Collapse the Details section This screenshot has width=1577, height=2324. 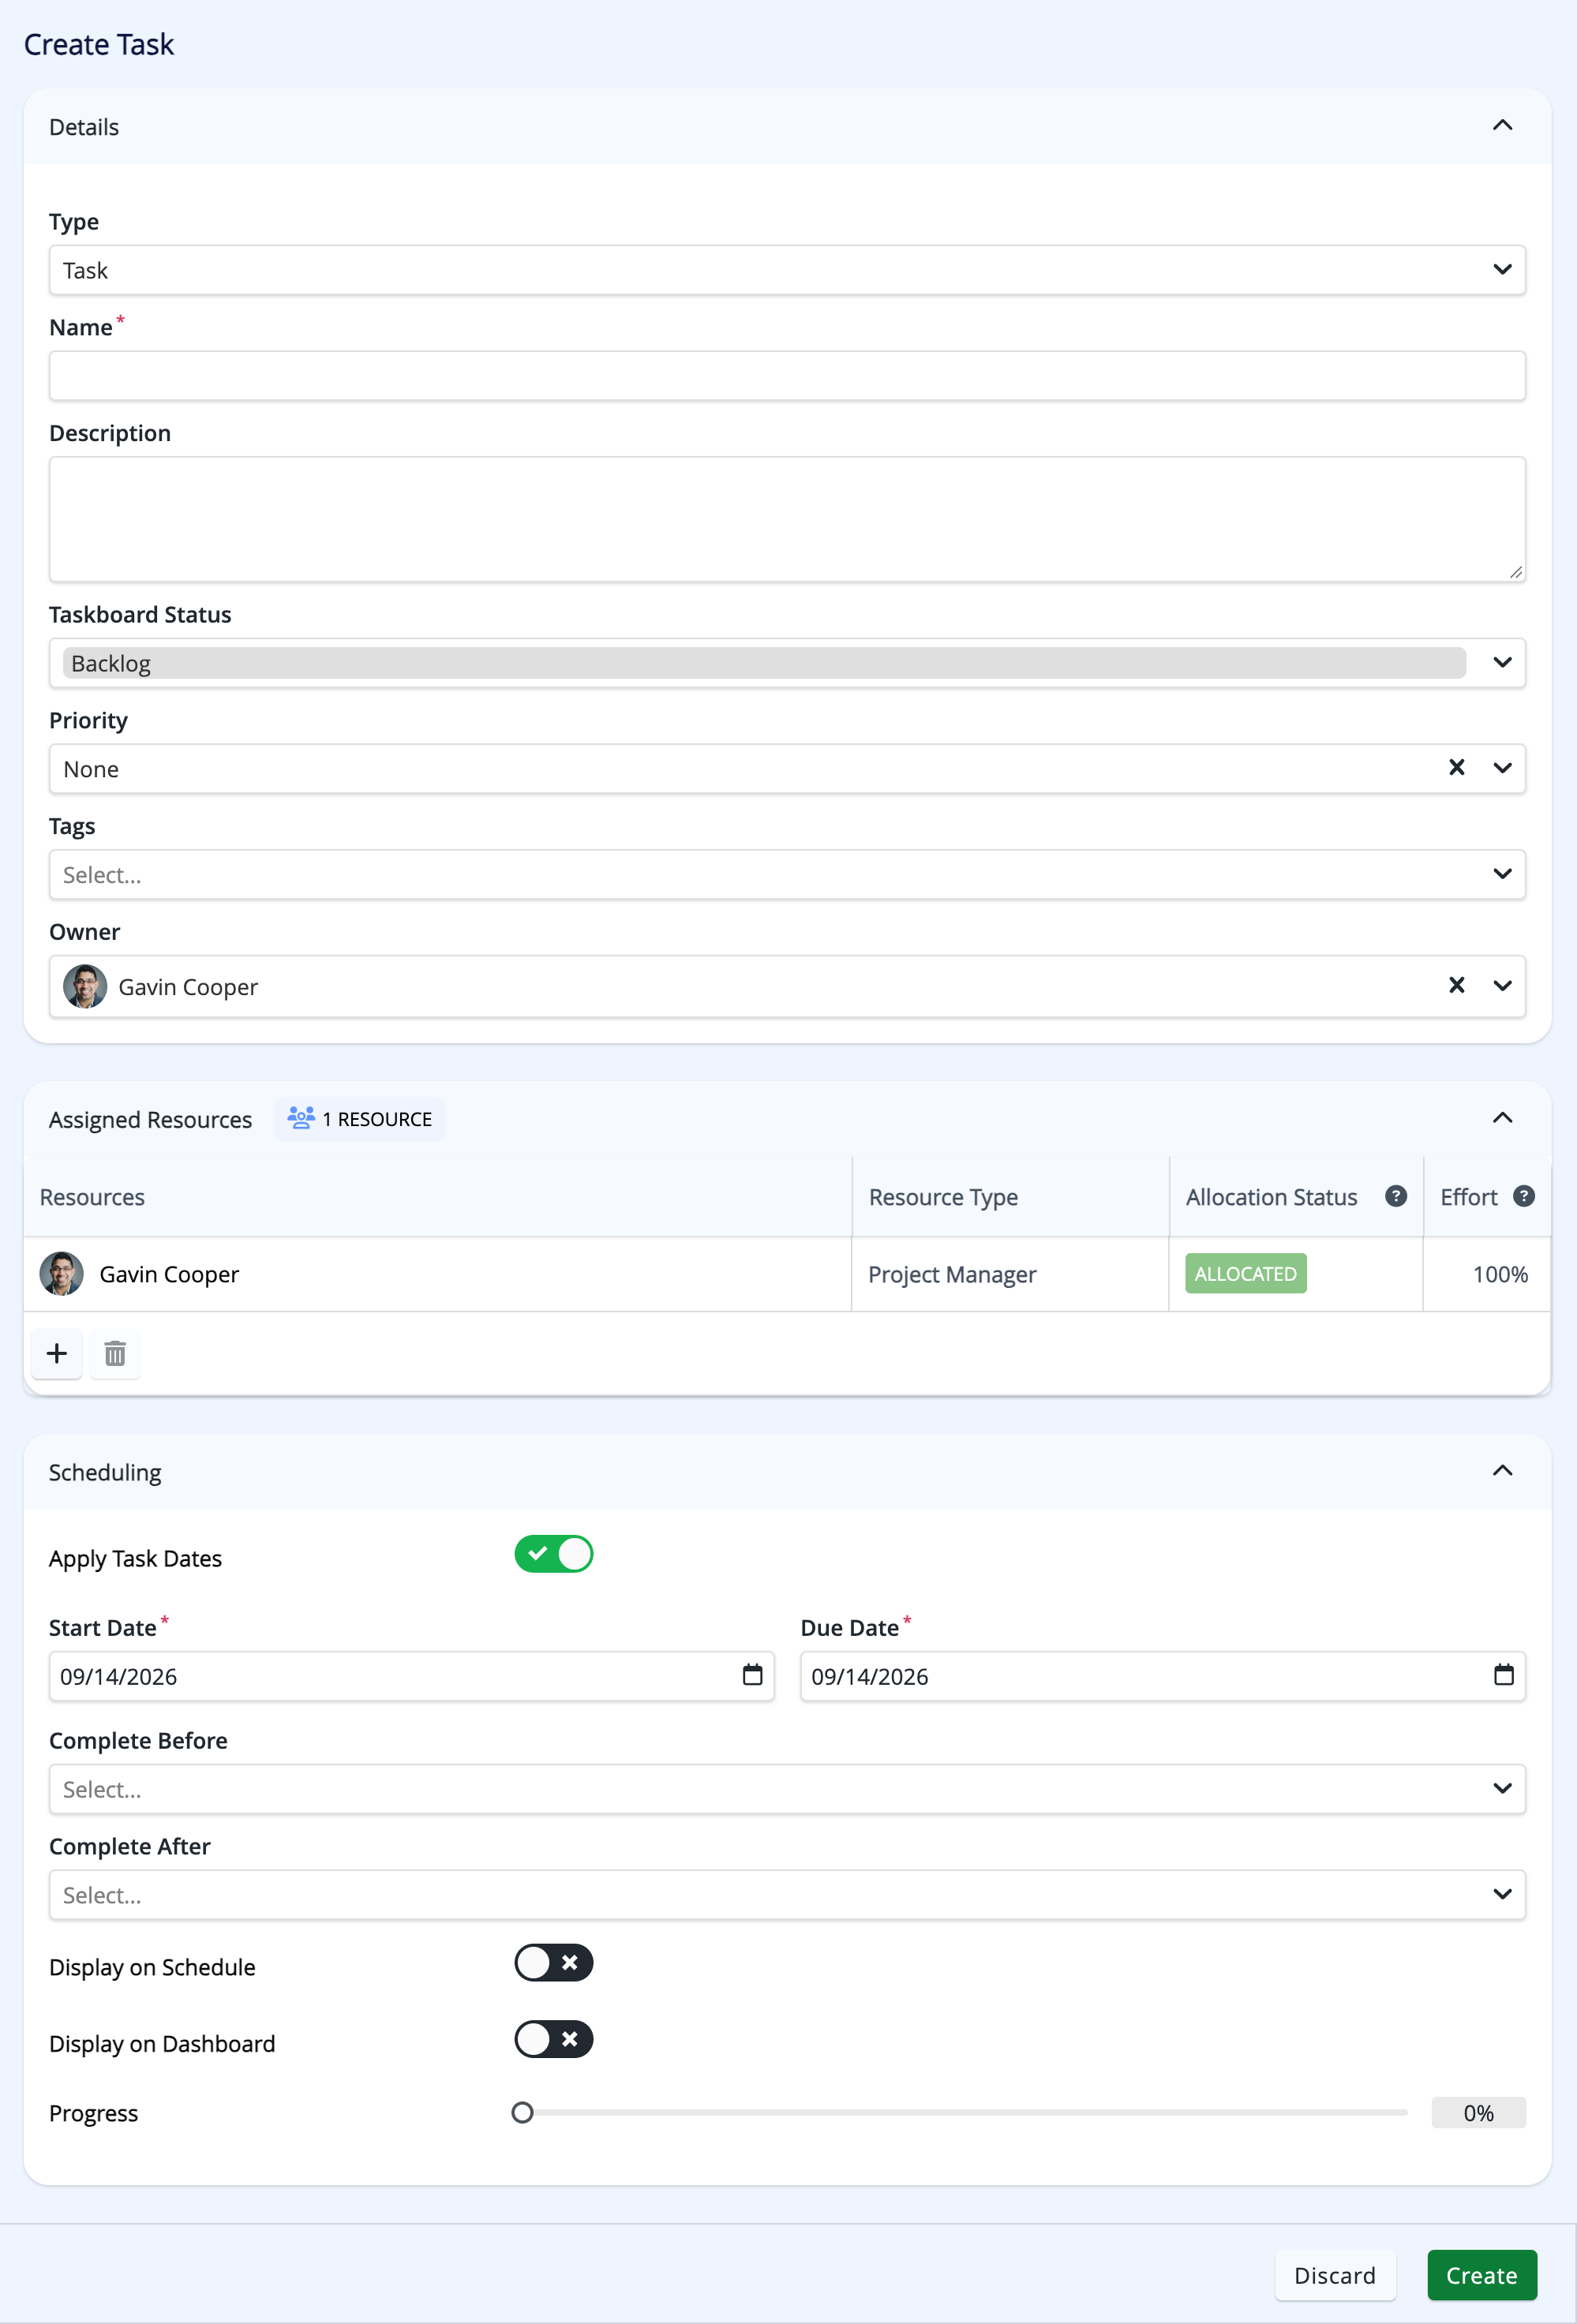[x=1502, y=125]
